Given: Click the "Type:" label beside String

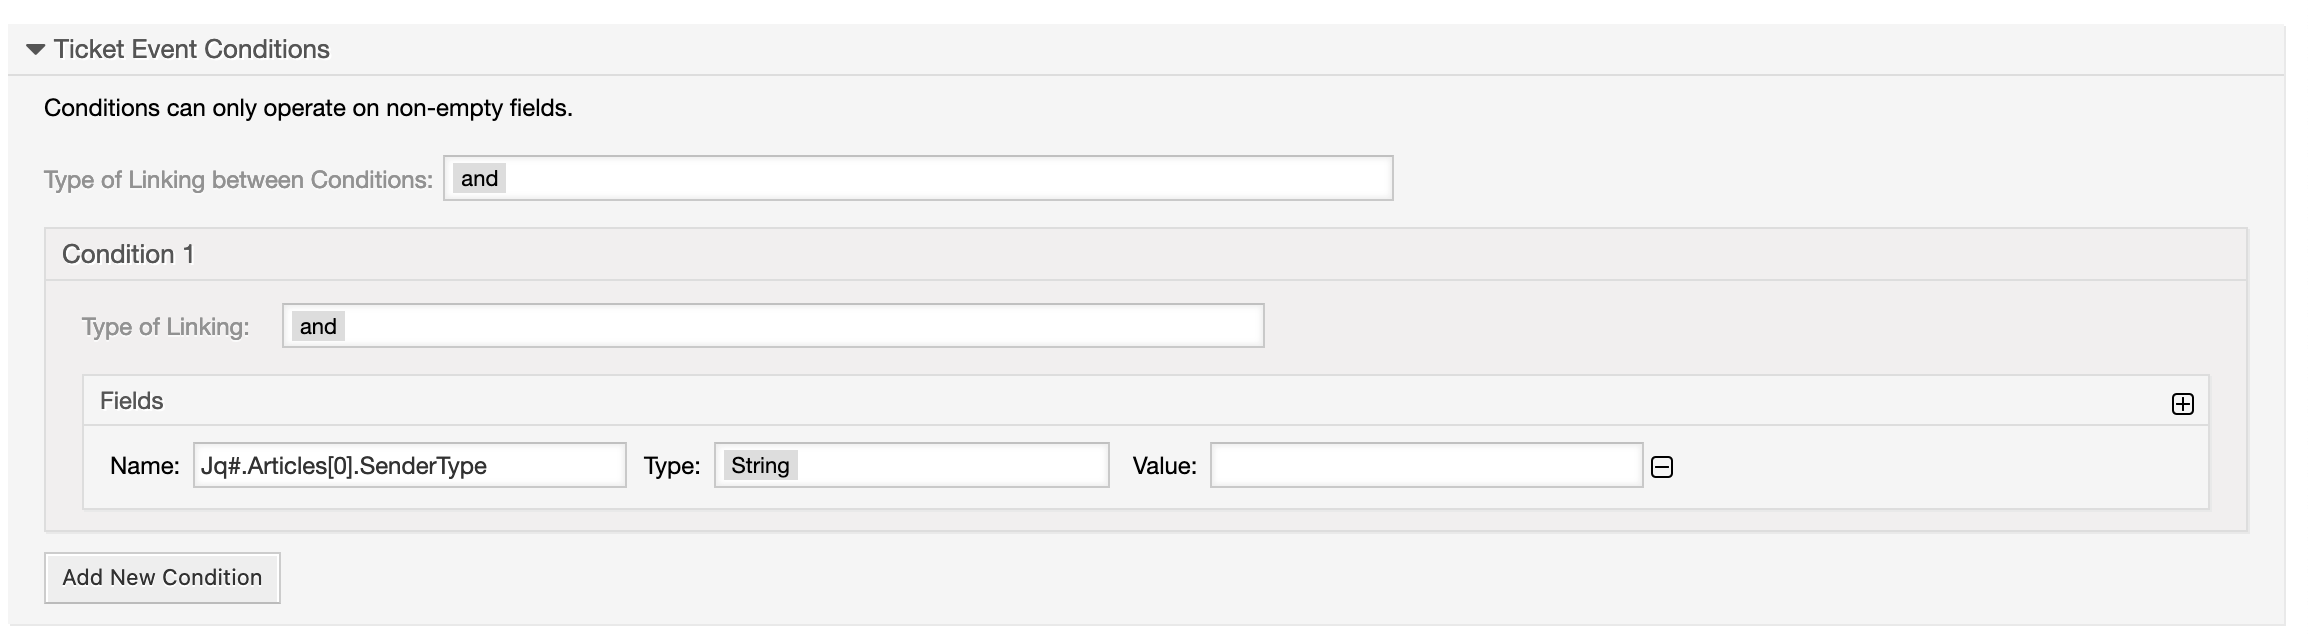Looking at the screenshot, I should (x=672, y=466).
